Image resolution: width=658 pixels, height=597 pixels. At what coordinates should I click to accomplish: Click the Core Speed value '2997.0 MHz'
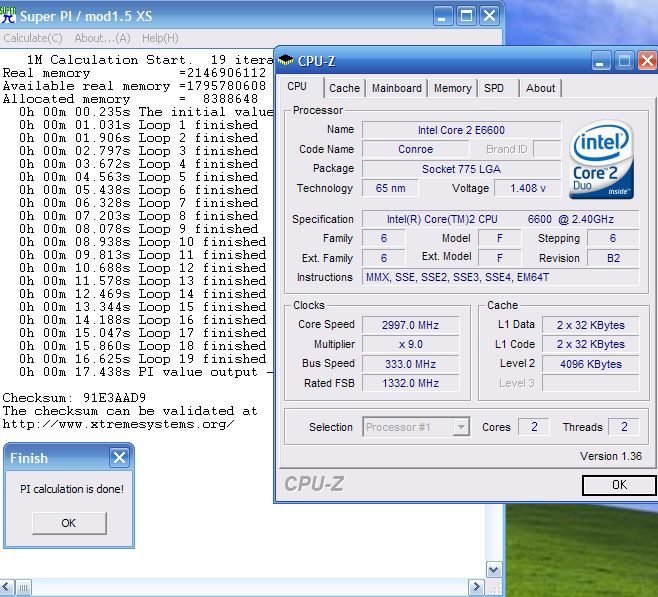(410, 325)
